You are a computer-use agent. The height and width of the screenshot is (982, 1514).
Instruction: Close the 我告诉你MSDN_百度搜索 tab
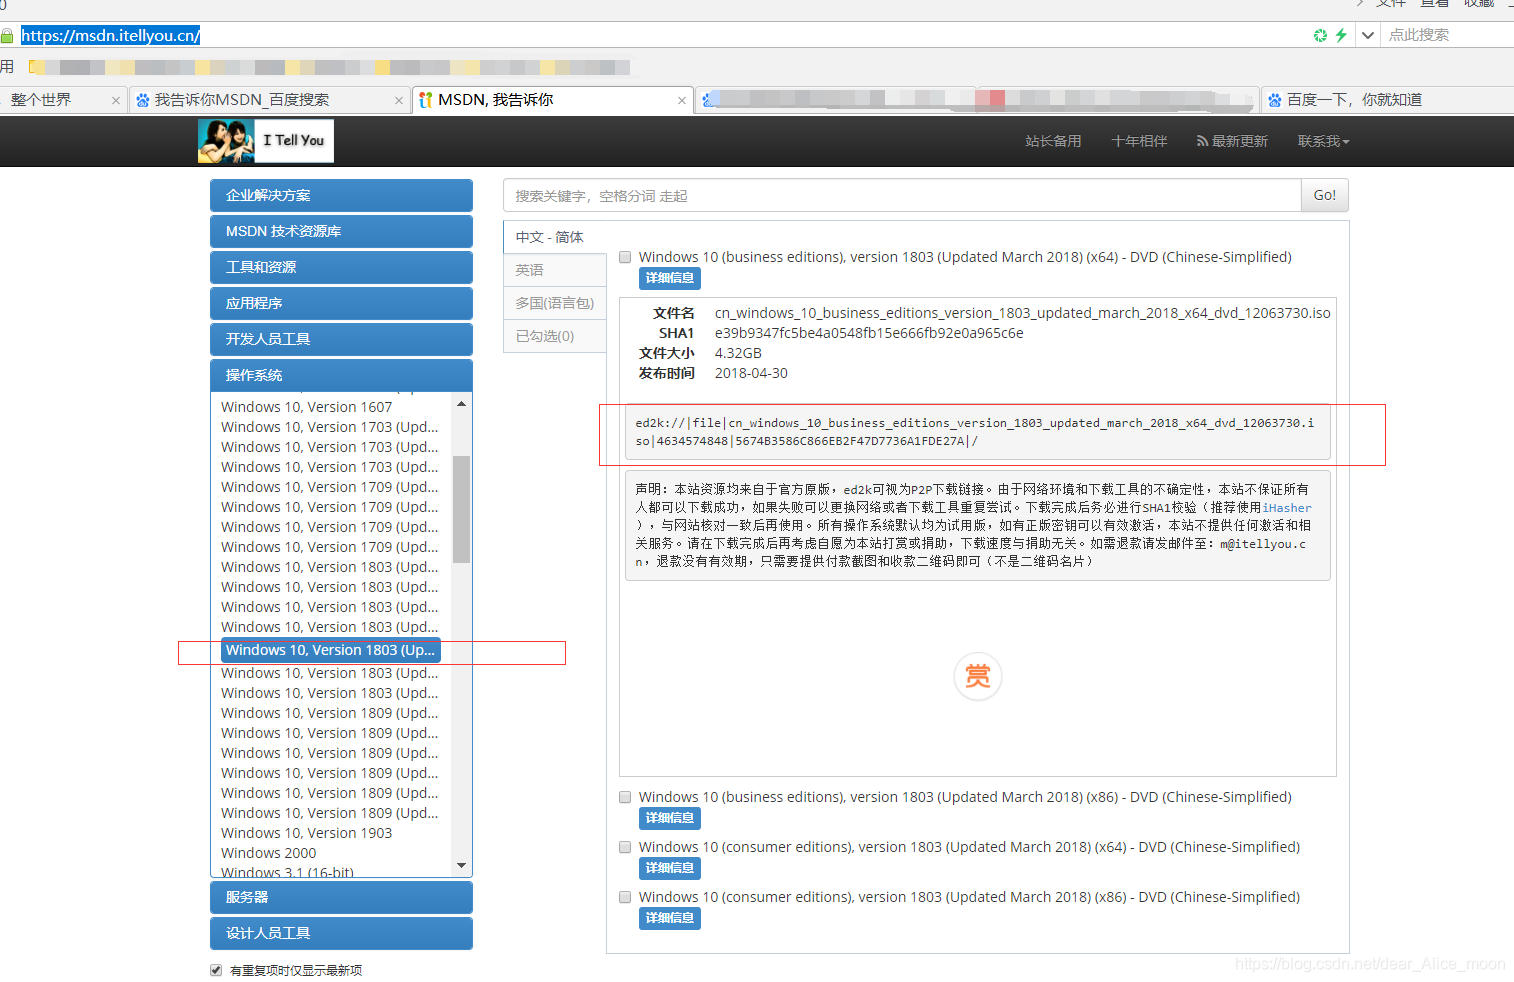click(399, 100)
